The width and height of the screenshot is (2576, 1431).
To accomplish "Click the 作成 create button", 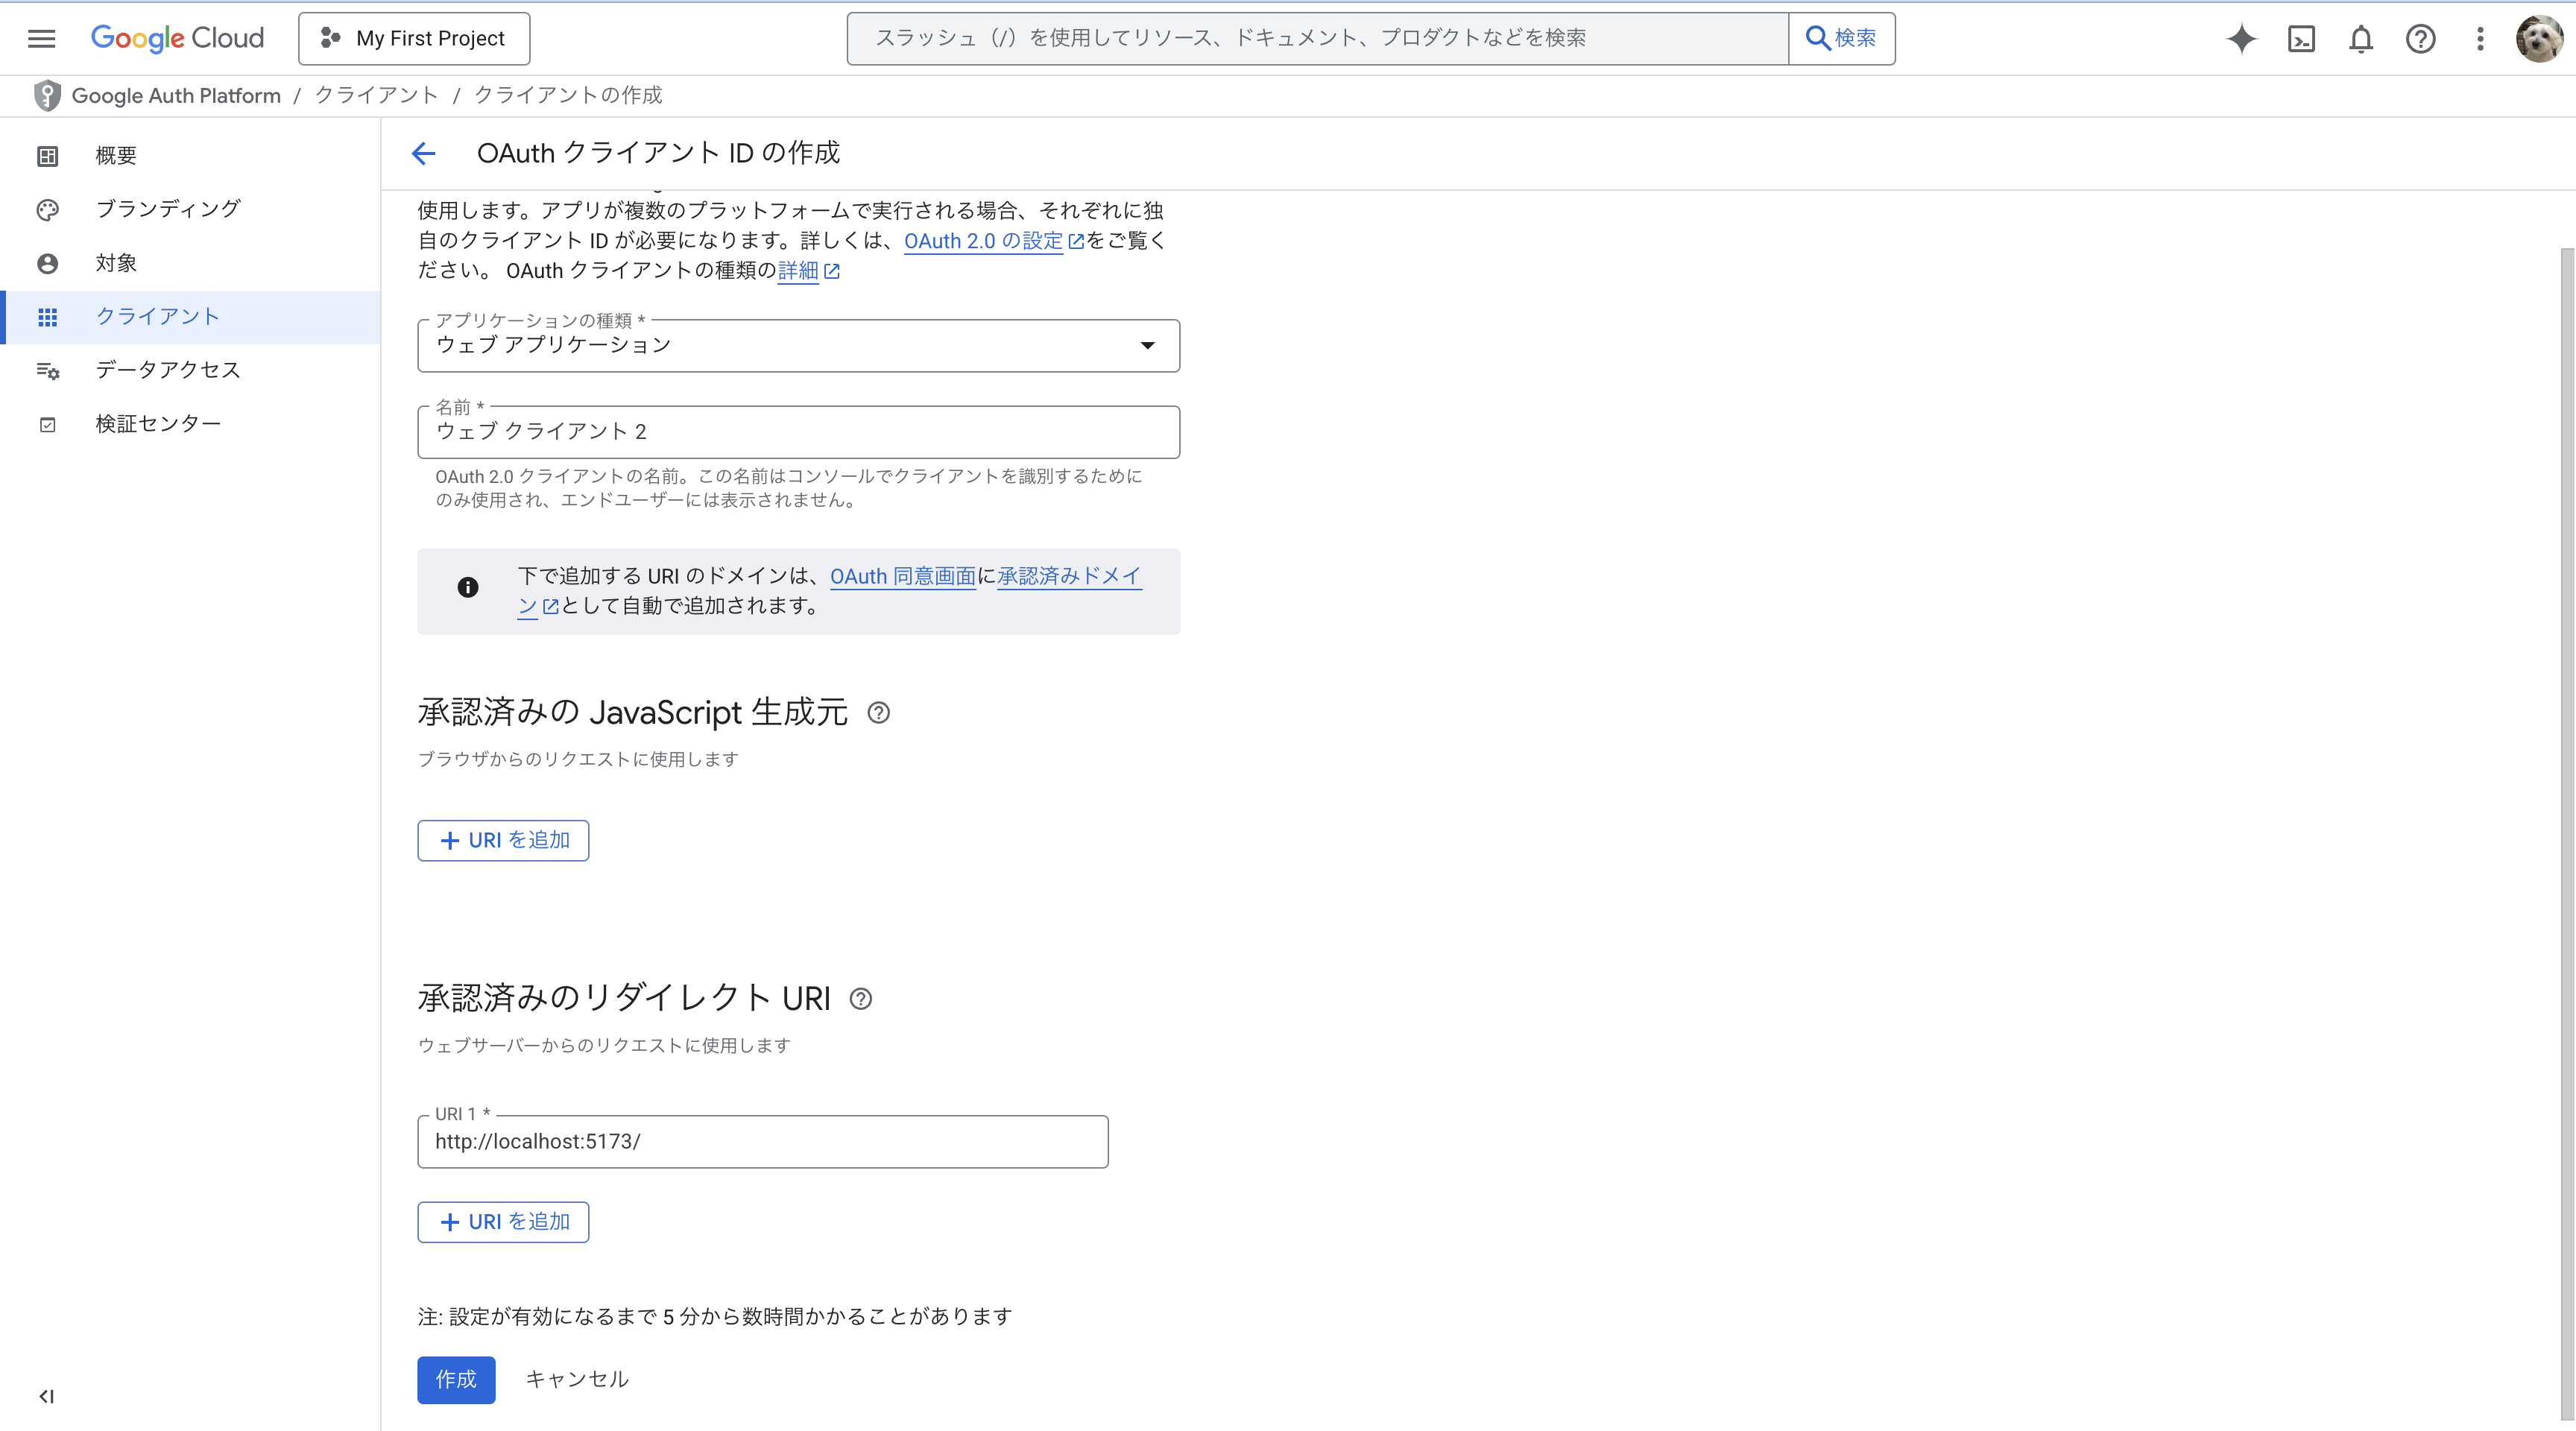I will (456, 1380).
